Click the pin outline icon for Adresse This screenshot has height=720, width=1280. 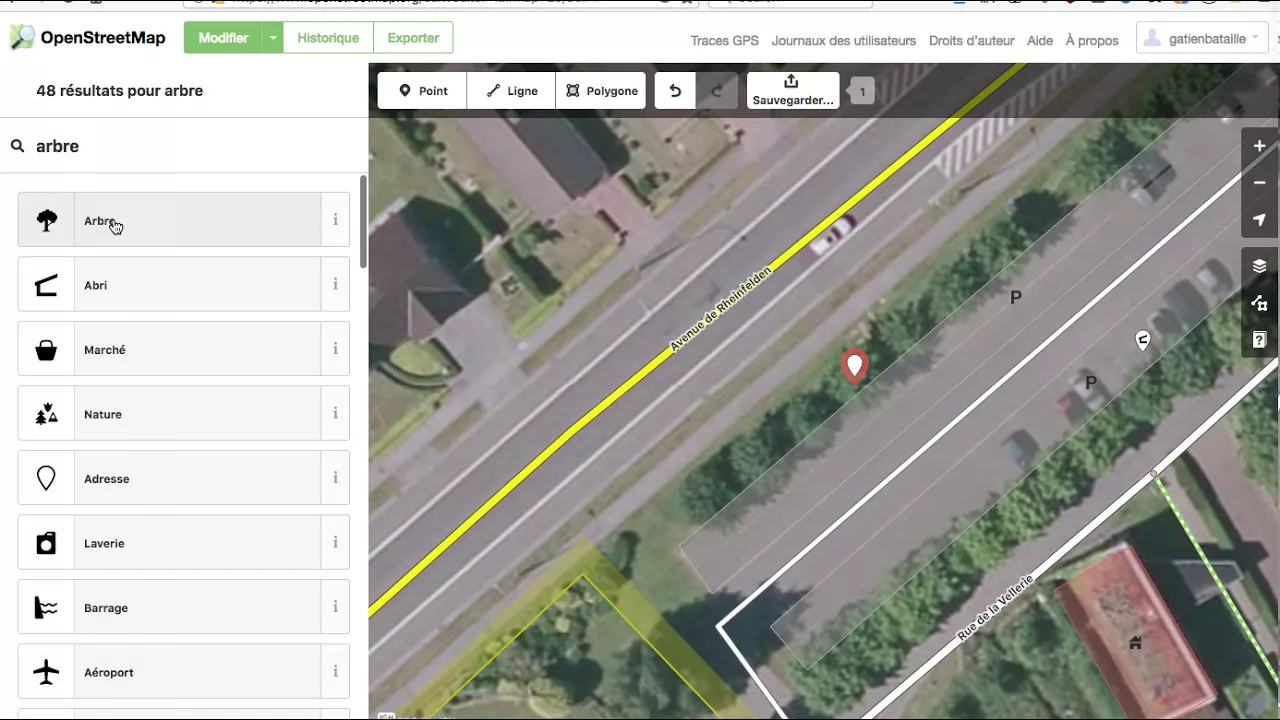click(x=46, y=478)
